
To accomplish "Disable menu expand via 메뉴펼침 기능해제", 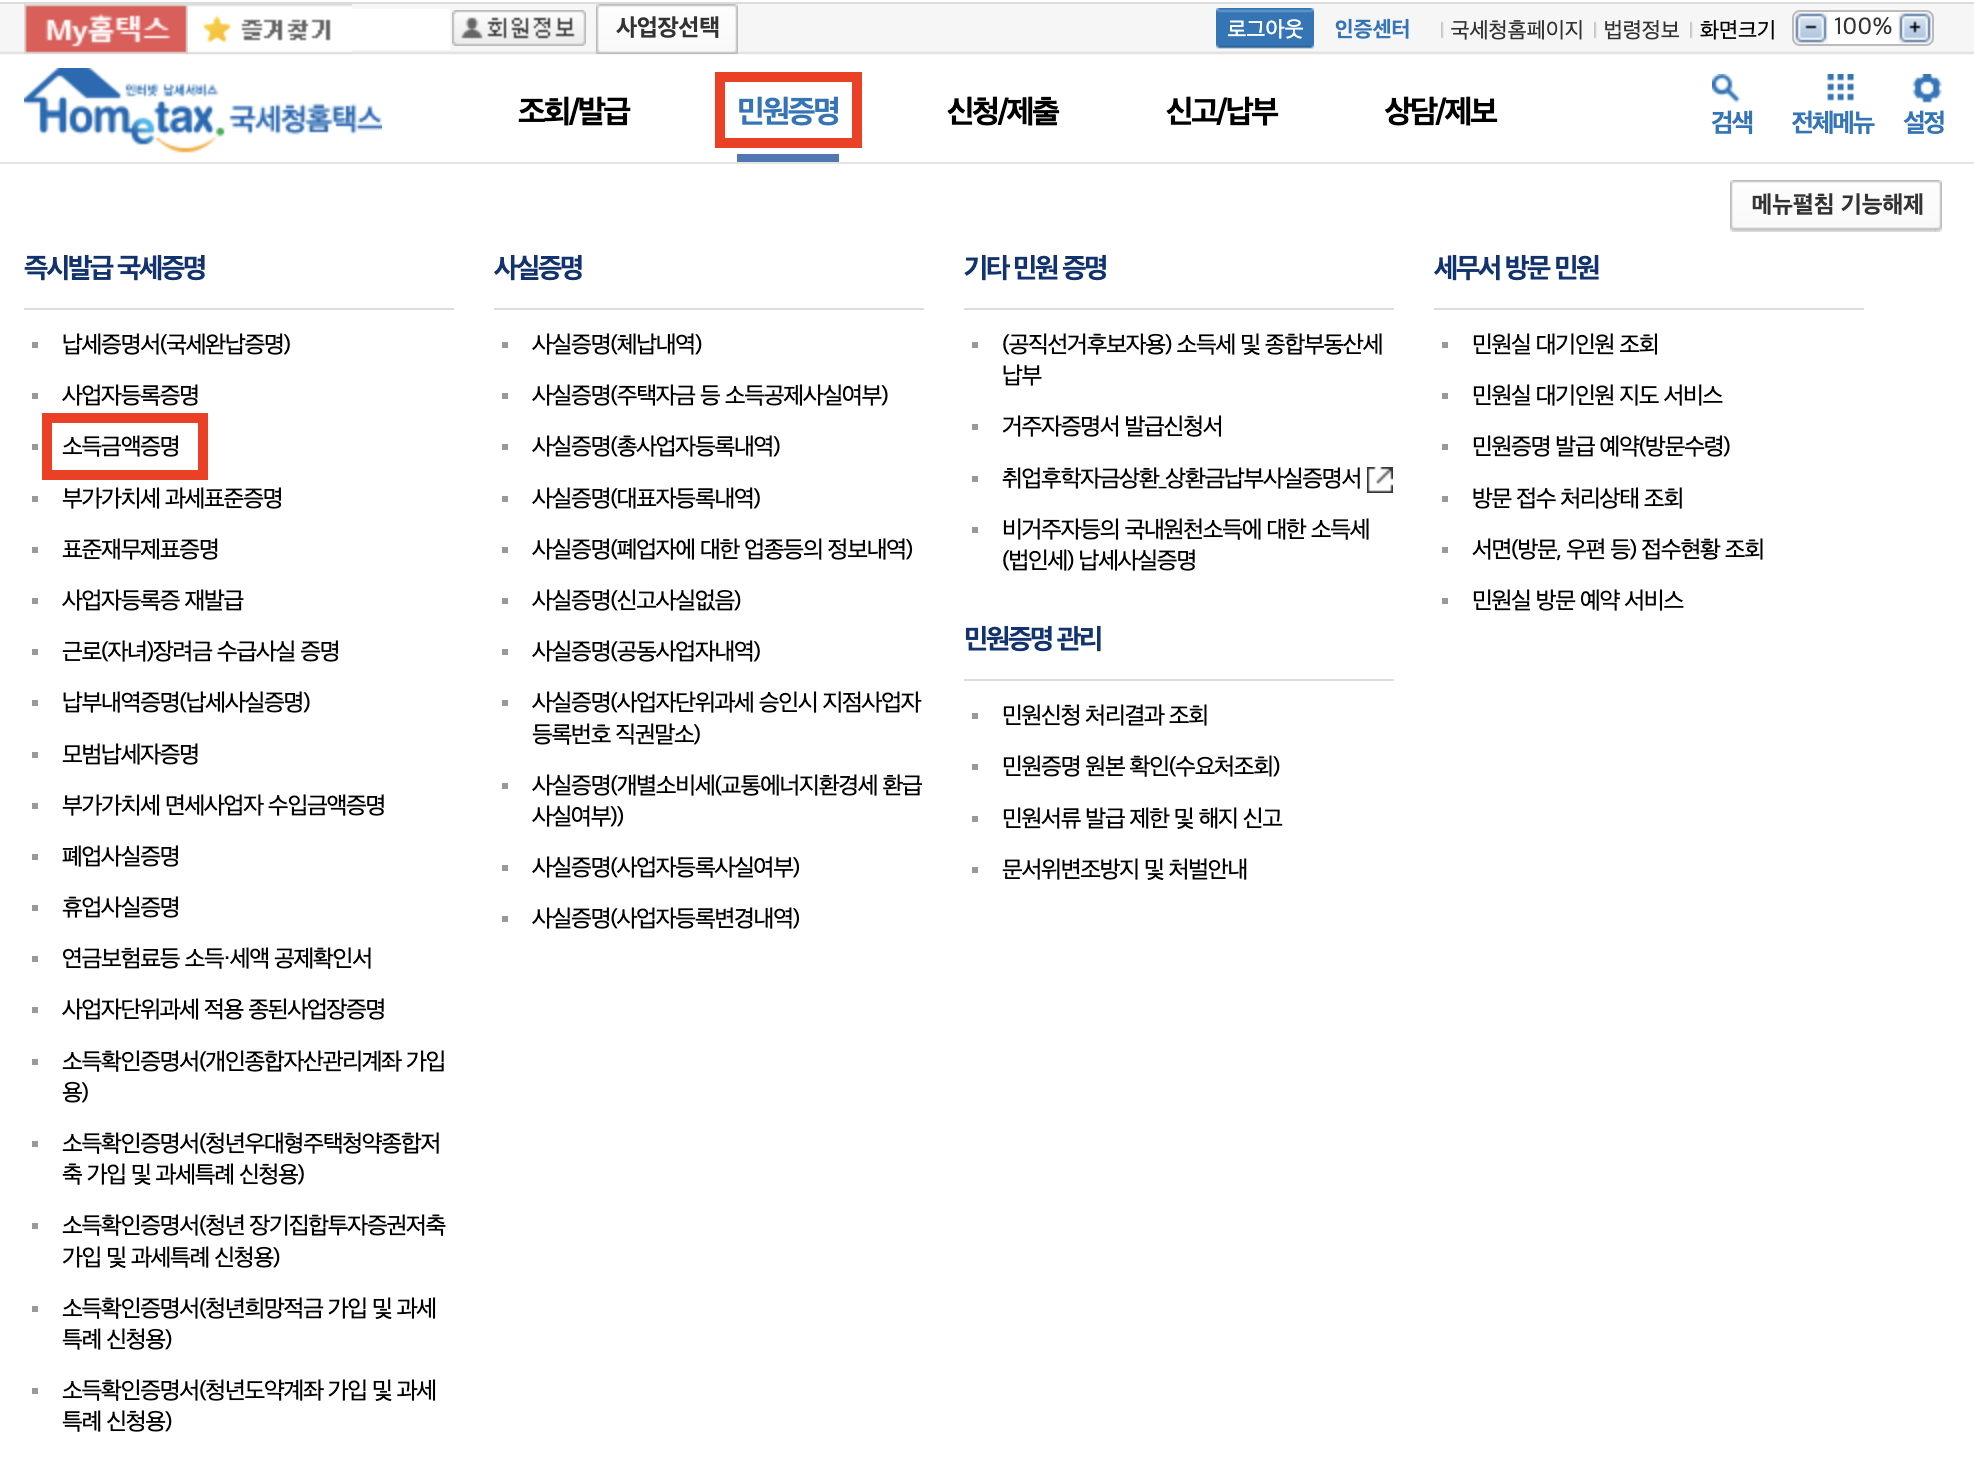I will 1835,205.
